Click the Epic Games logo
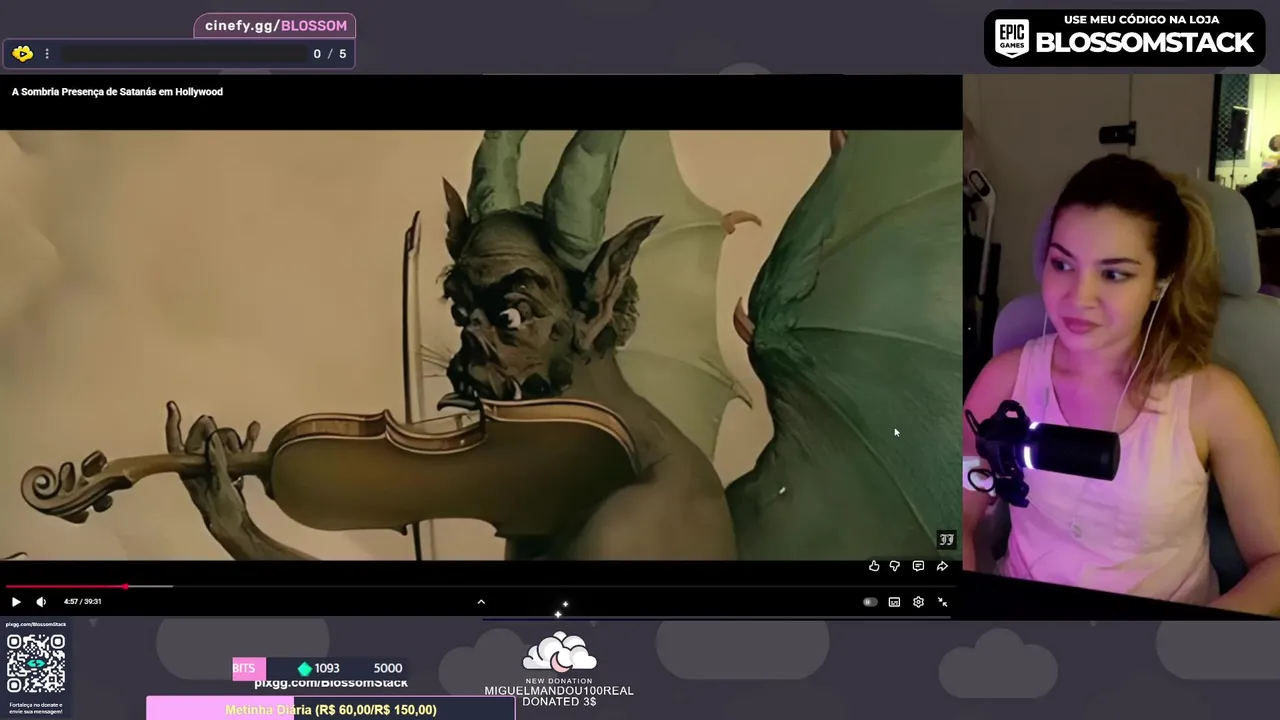This screenshot has height=720, width=1280. point(1012,39)
